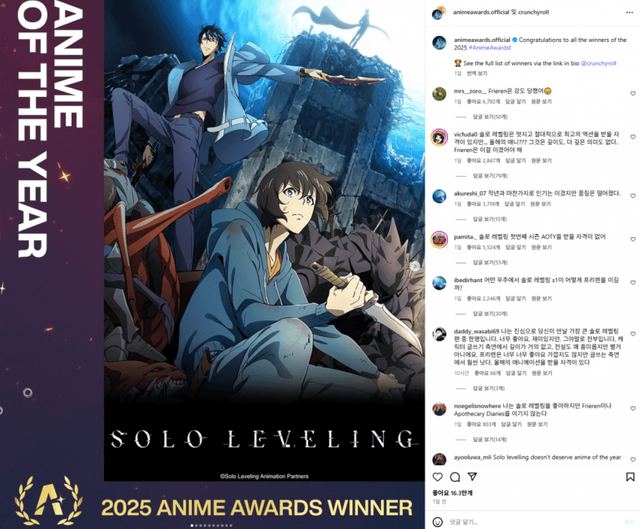Like vicfuda0 comment heart
Image resolution: width=640 pixels, height=529 pixels.
click(x=633, y=137)
